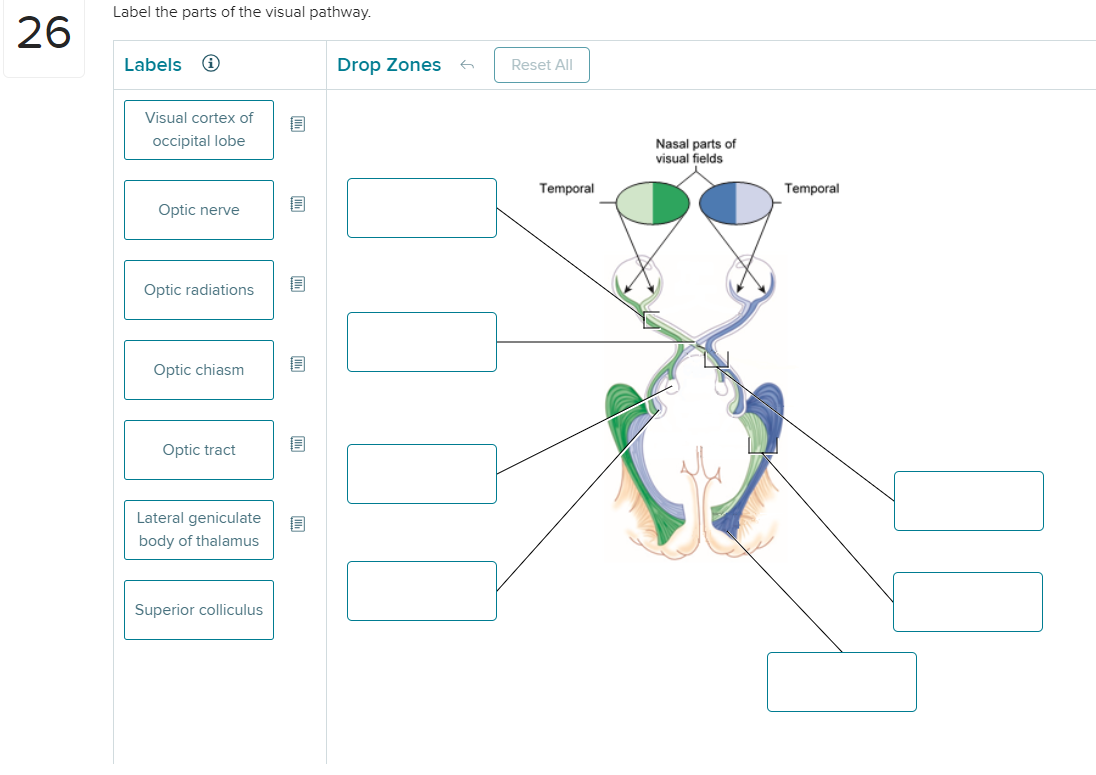Select the Optic radiations label chip
Image resolution: width=1096 pixels, height=775 pixels.
(198, 290)
